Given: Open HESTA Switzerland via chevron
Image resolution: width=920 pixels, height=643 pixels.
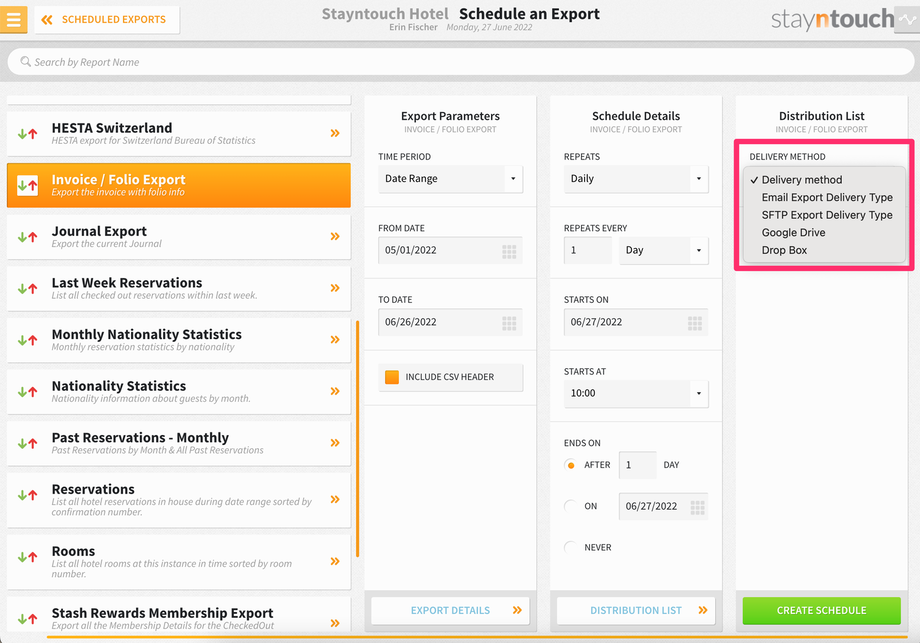Looking at the screenshot, I should click(x=335, y=133).
